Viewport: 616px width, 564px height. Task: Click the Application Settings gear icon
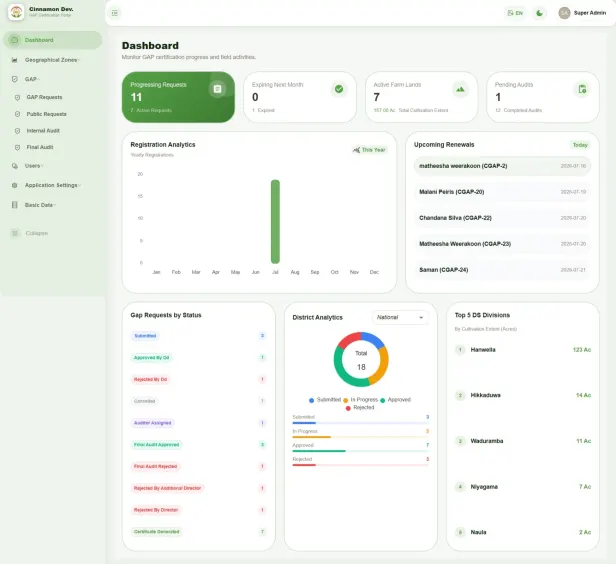[15, 185]
